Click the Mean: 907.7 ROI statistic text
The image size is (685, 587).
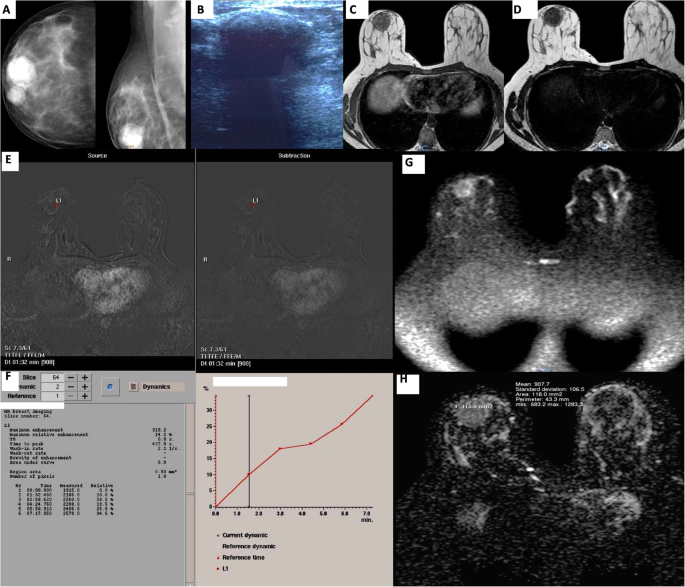532,384
